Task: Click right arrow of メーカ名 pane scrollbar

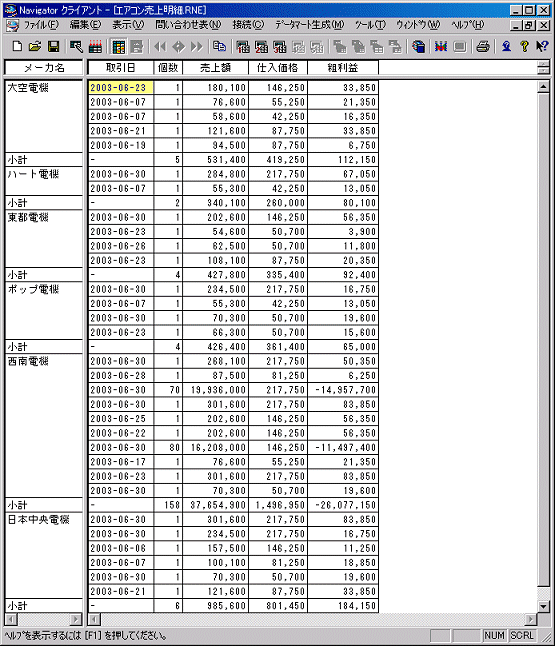Action: click(x=76, y=619)
